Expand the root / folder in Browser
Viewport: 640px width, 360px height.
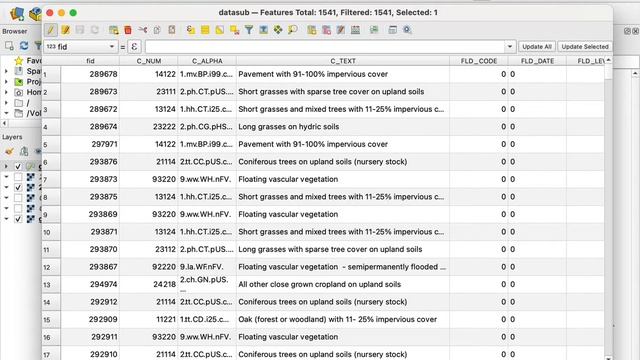pos(6,103)
